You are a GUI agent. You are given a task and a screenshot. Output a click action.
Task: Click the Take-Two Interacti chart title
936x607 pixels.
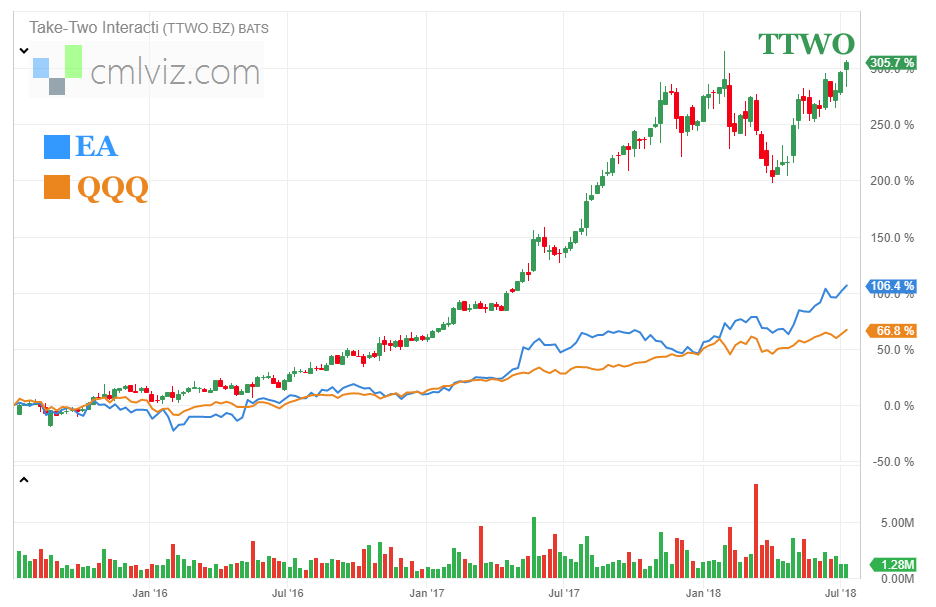click(149, 28)
